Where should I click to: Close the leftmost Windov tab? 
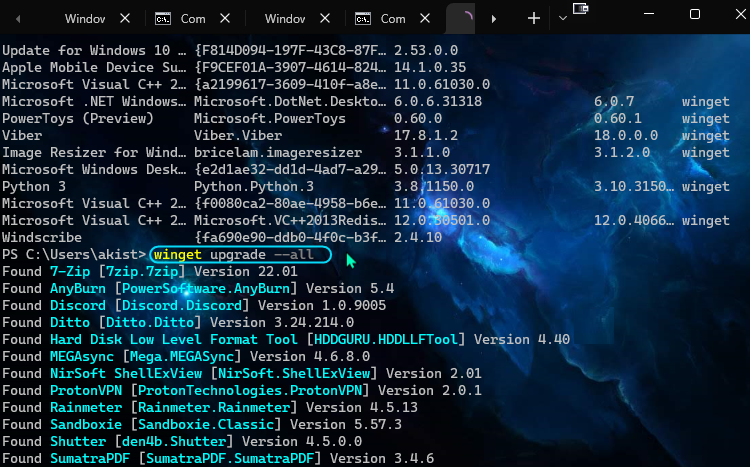(125, 19)
